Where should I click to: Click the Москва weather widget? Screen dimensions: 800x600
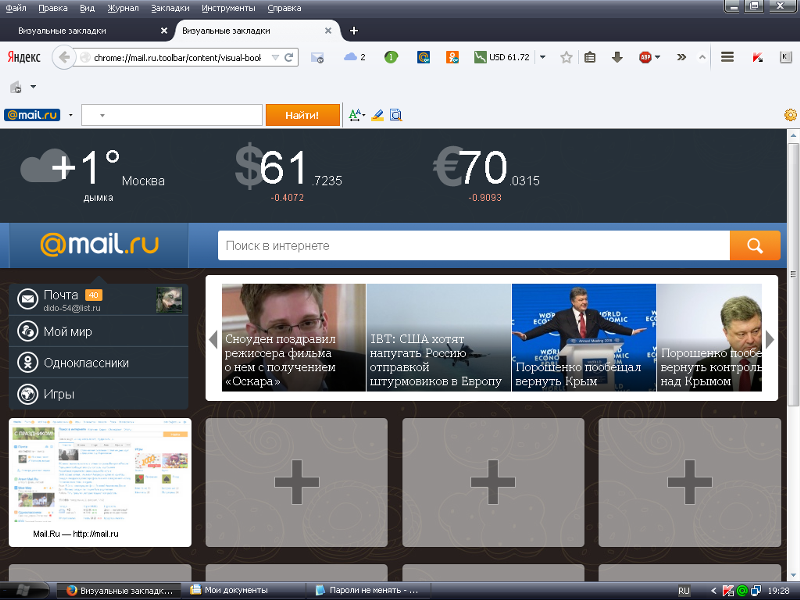(x=93, y=175)
